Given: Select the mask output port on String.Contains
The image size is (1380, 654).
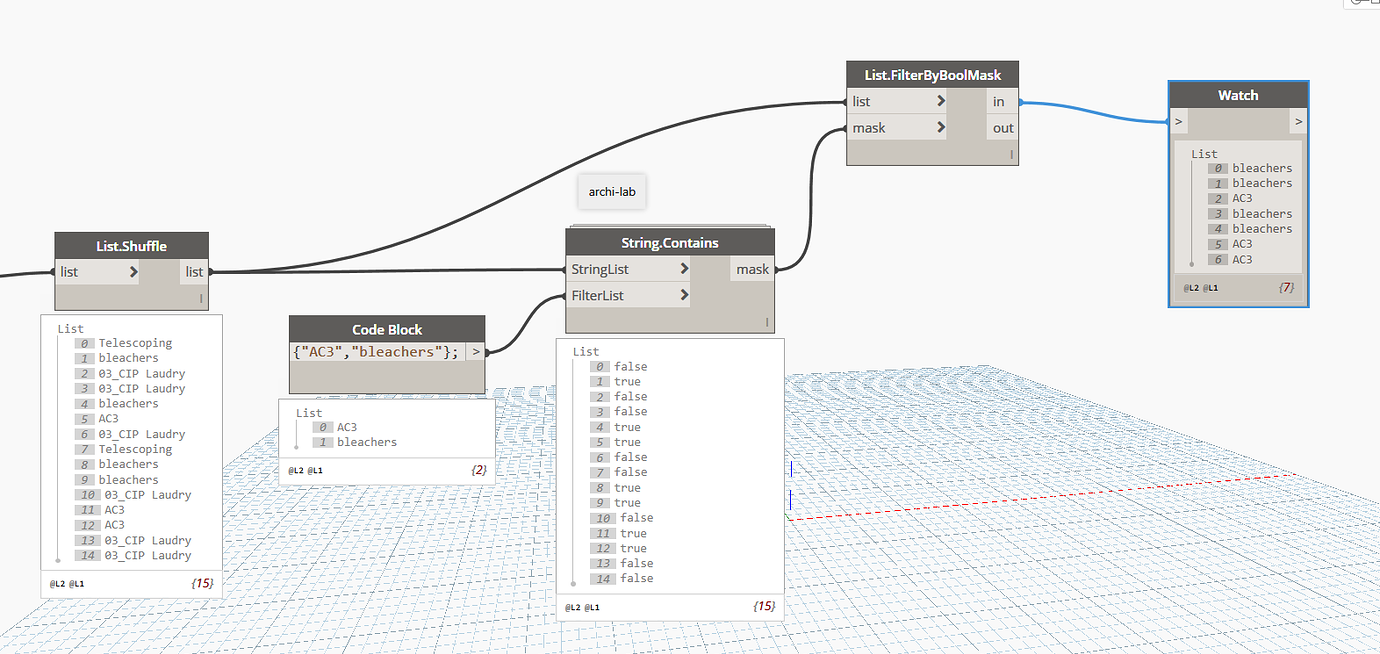Looking at the screenshot, I should pos(752,268).
